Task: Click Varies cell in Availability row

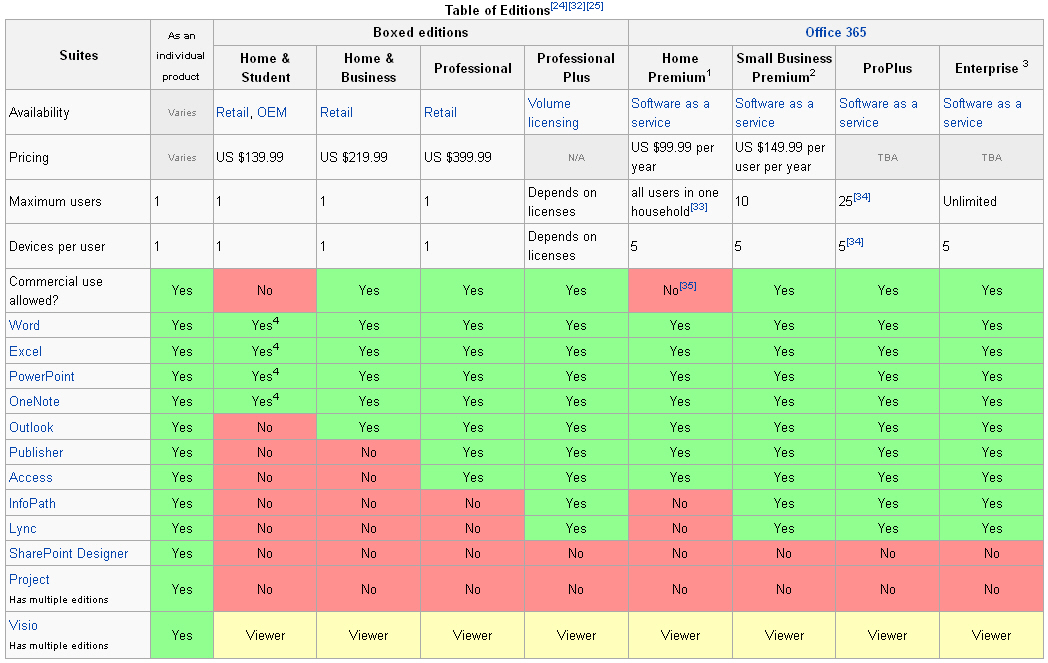Action: click(182, 112)
